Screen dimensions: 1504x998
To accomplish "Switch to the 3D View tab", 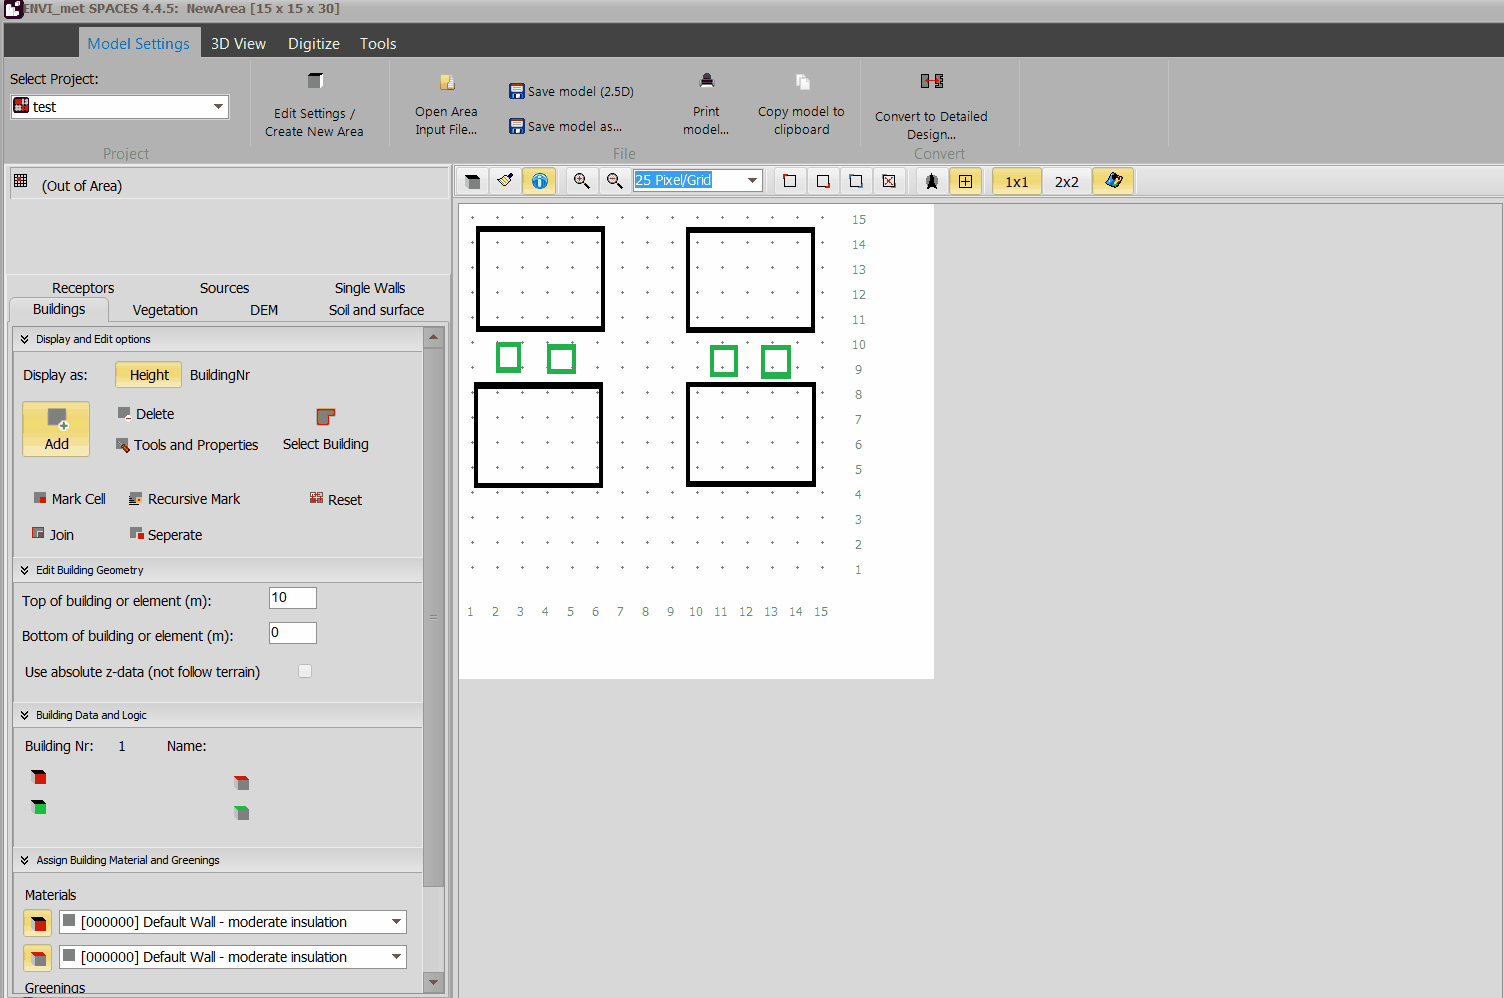I will click(x=238, y=43).
